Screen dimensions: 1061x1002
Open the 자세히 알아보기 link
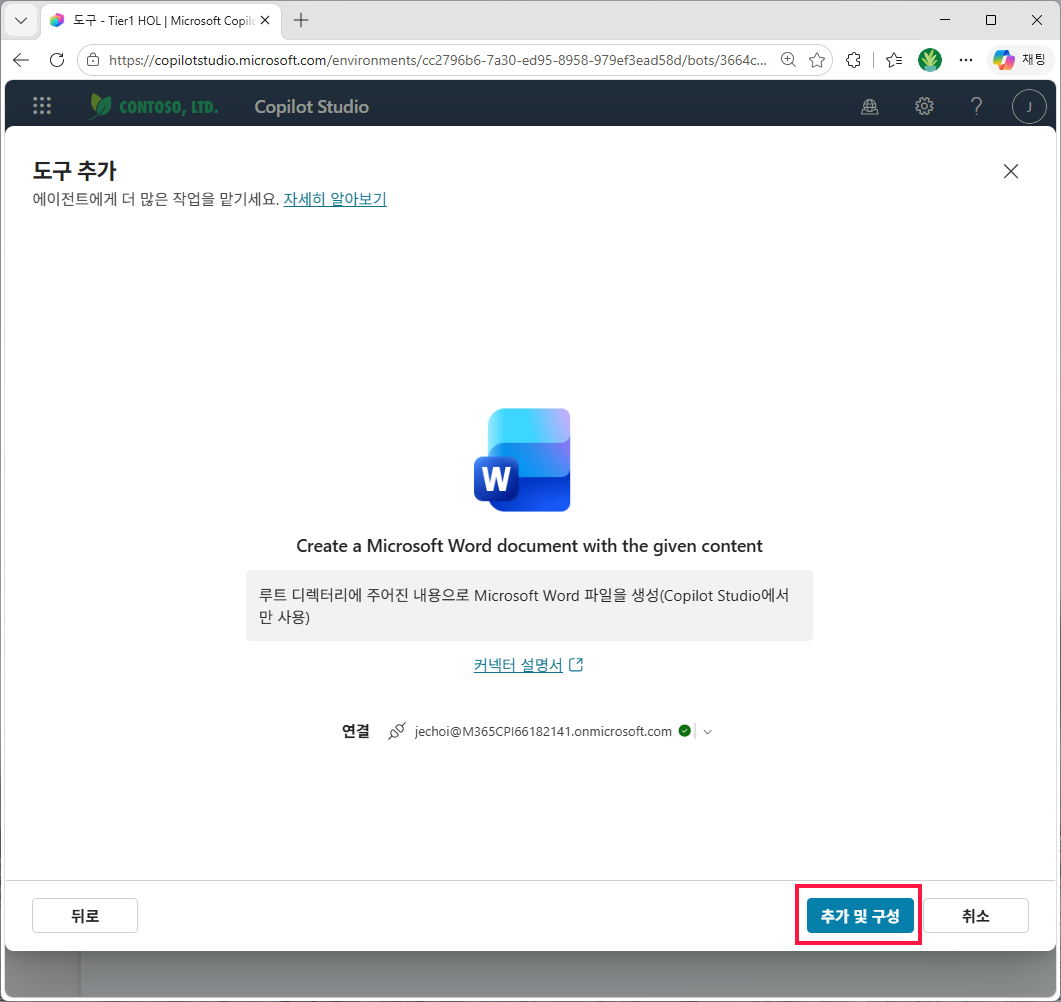(335, 199)
